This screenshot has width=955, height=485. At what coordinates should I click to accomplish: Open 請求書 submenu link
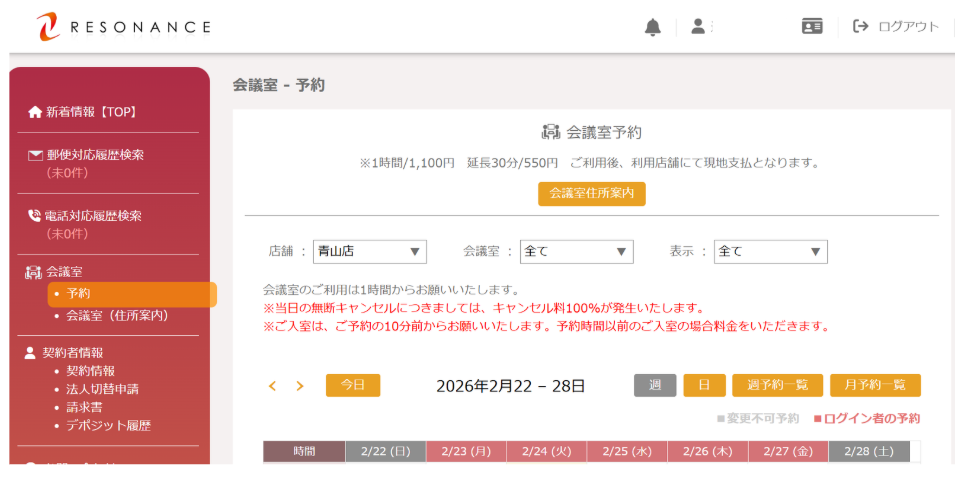(x=84, y=408)
